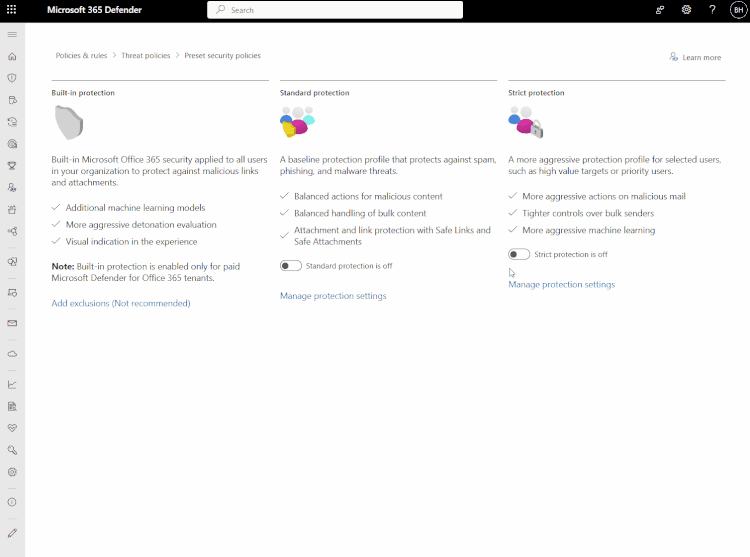Open Secure score trophy icon
This screenshot has height=557, width=750.
tap(12, 165)
